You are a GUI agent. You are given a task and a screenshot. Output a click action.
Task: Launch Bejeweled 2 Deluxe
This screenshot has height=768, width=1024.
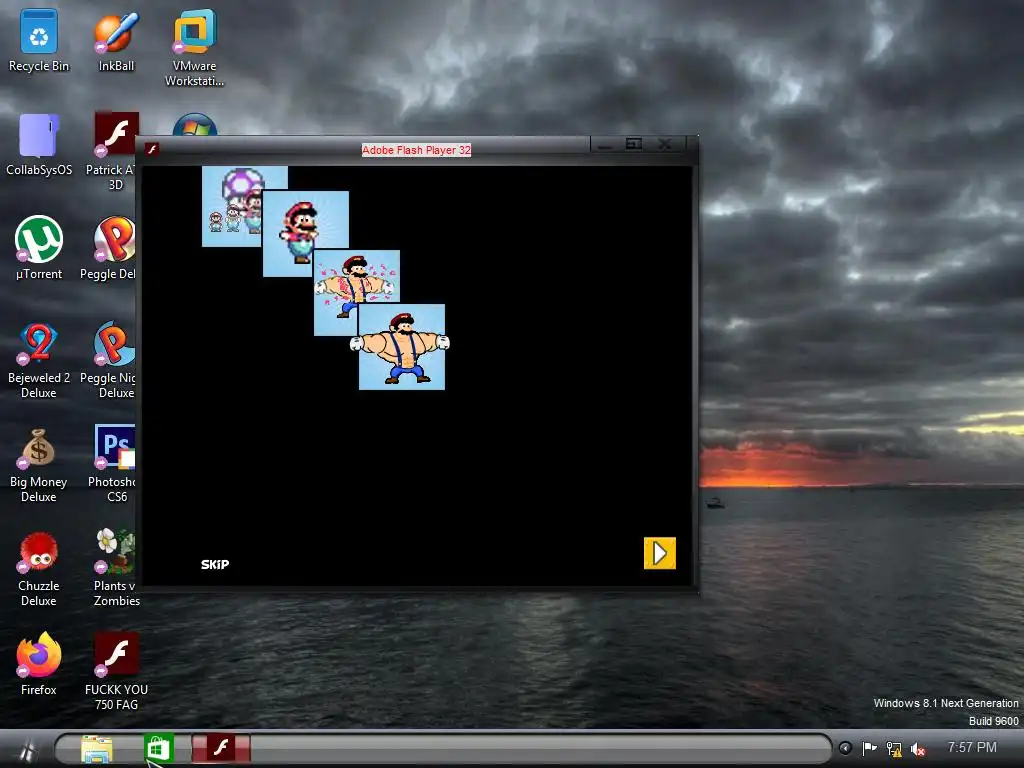(39, 360)
